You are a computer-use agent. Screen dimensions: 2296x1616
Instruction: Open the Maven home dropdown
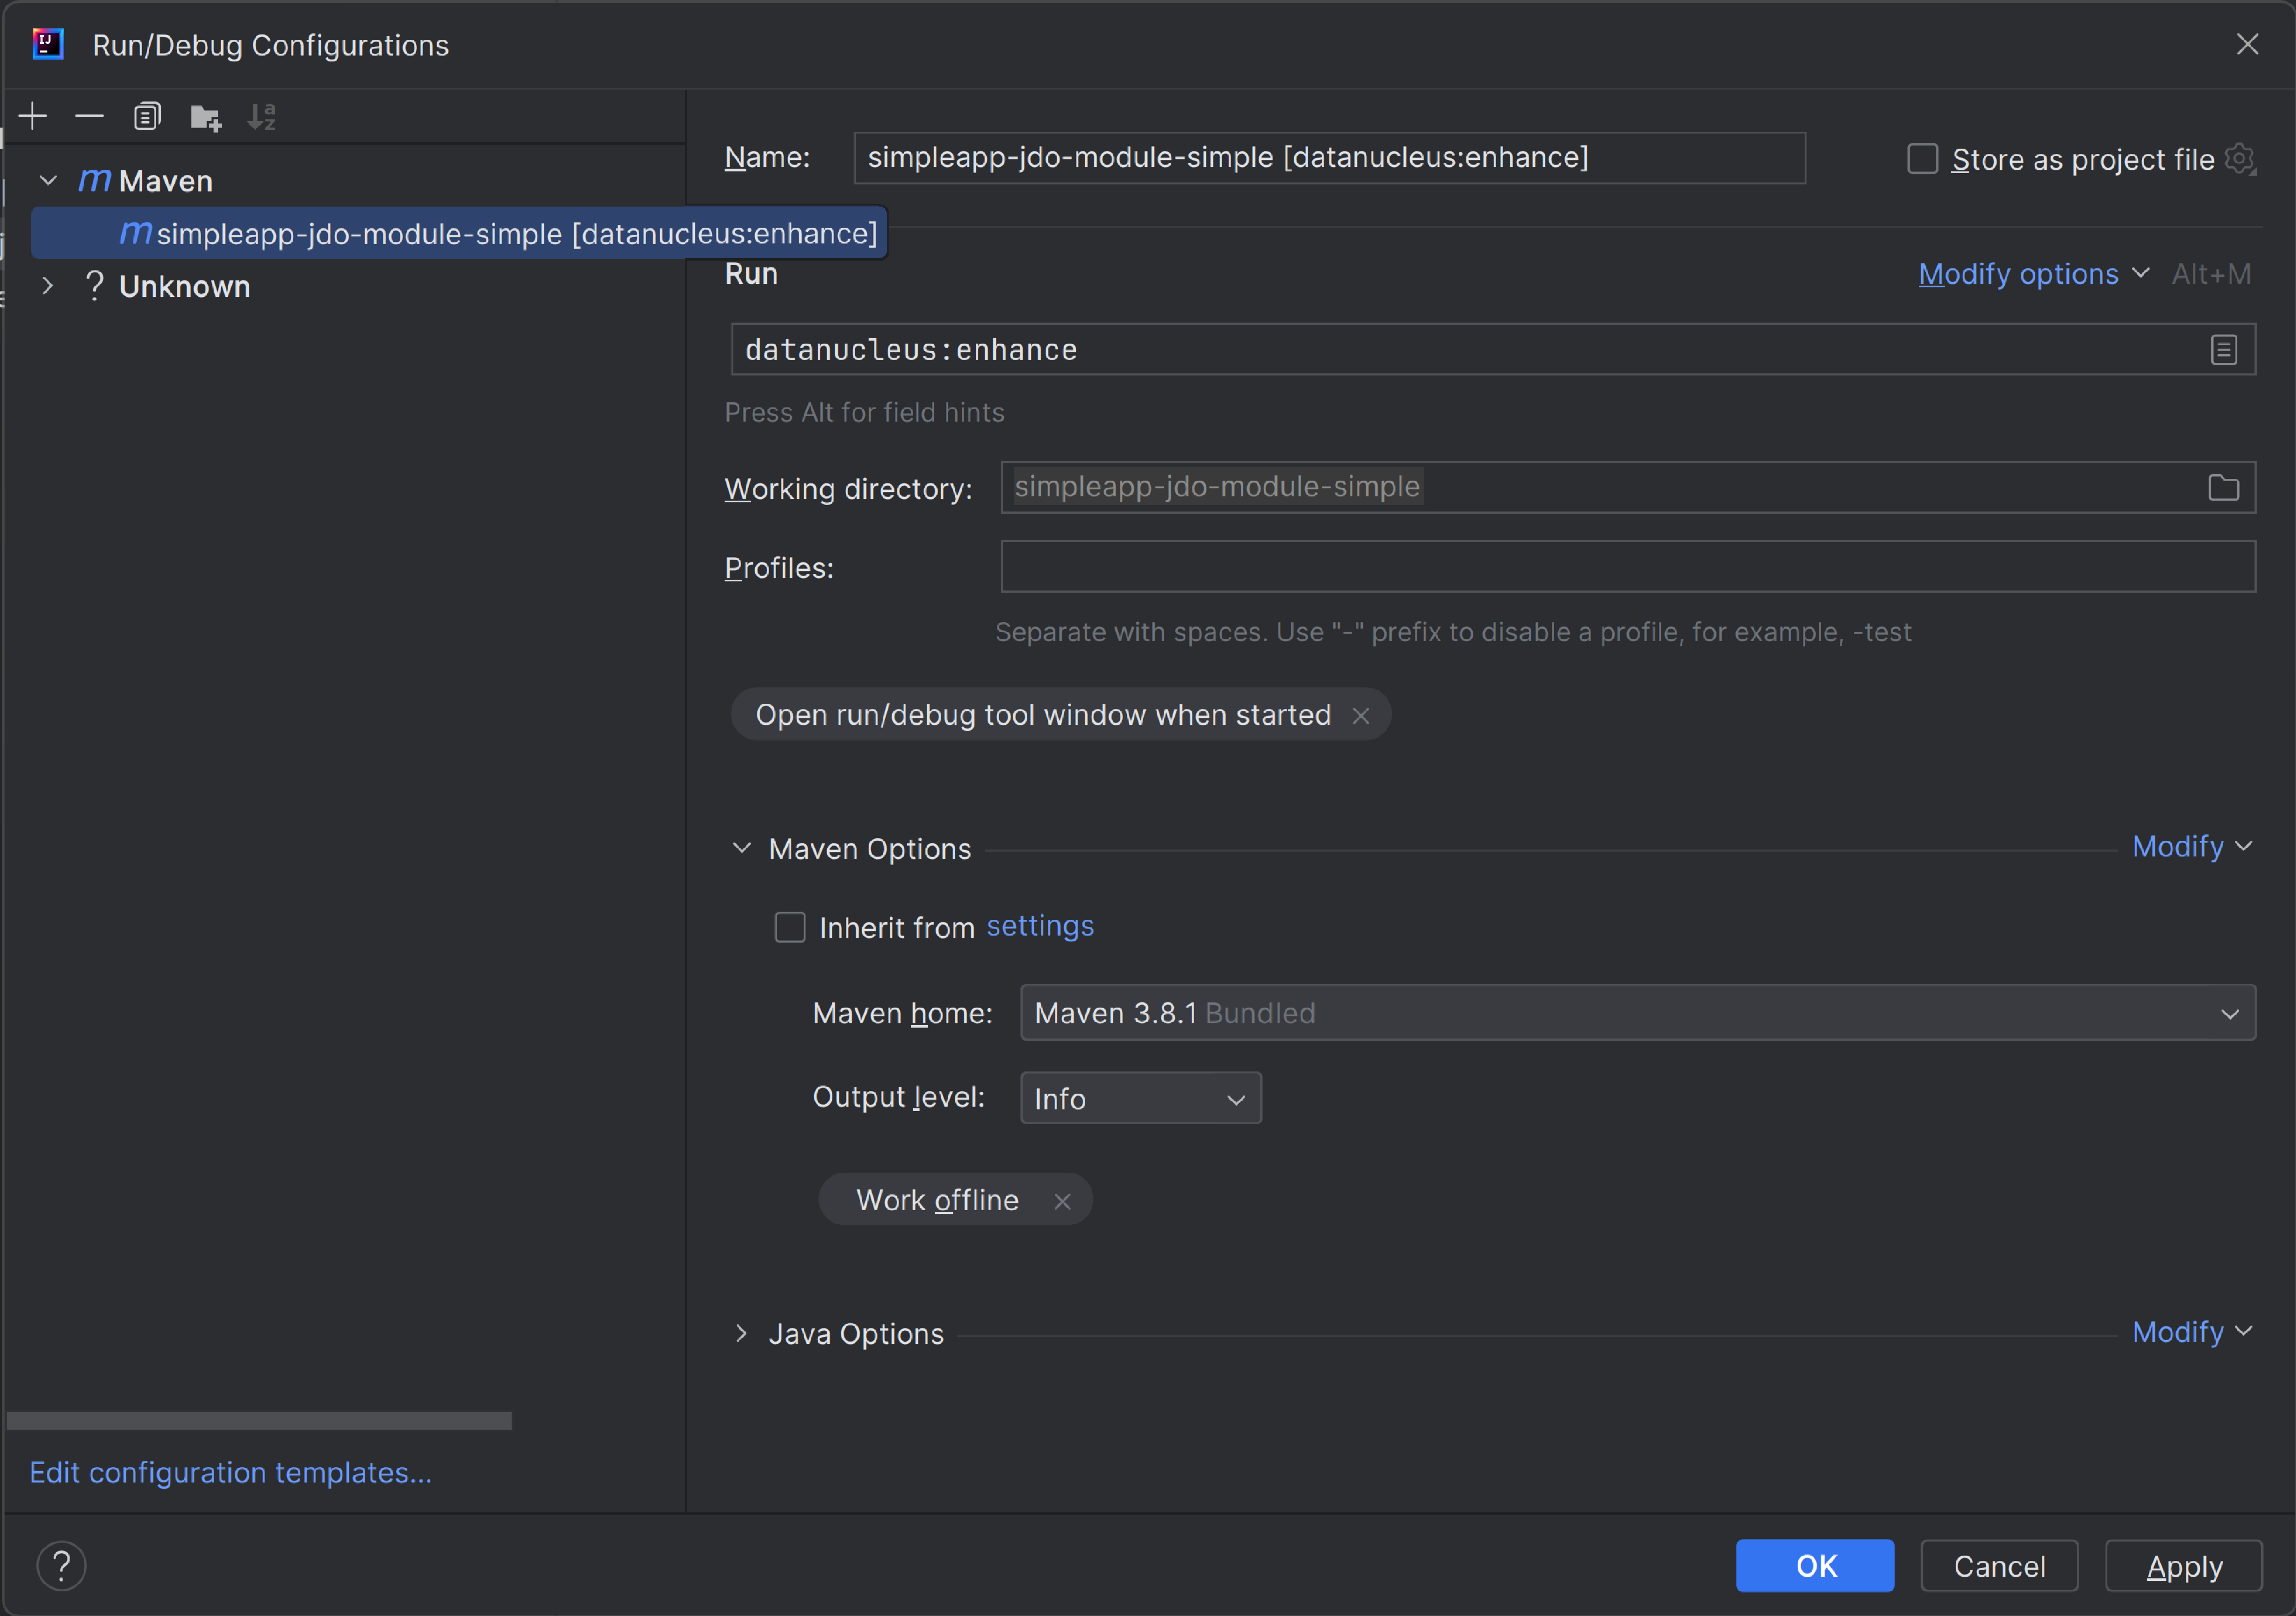pyautogui.click(x=1637, y=1013)
